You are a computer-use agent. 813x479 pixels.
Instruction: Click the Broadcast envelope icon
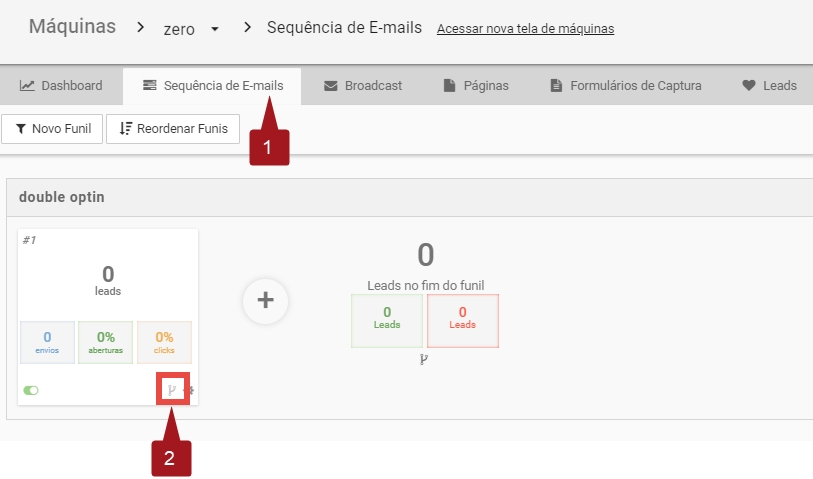coord(331,86)
